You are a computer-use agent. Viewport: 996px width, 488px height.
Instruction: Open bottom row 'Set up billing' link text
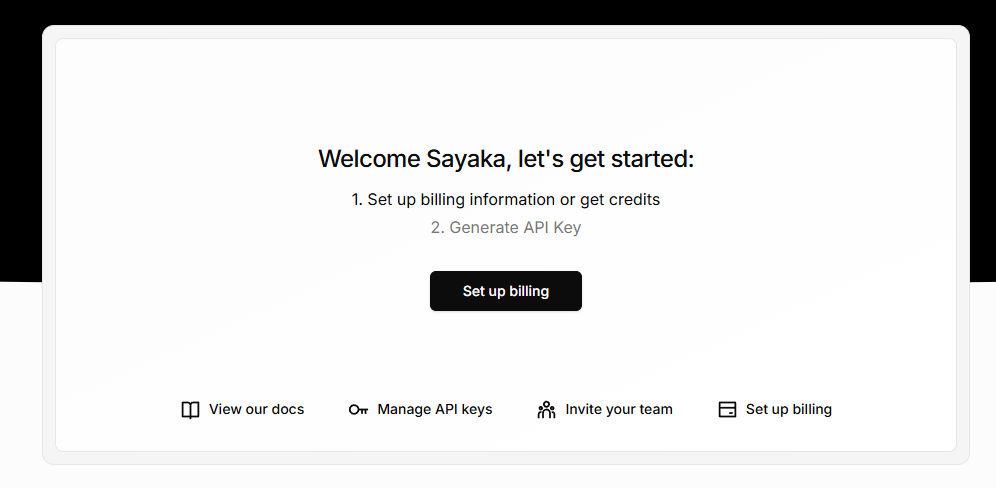[788, 409]
